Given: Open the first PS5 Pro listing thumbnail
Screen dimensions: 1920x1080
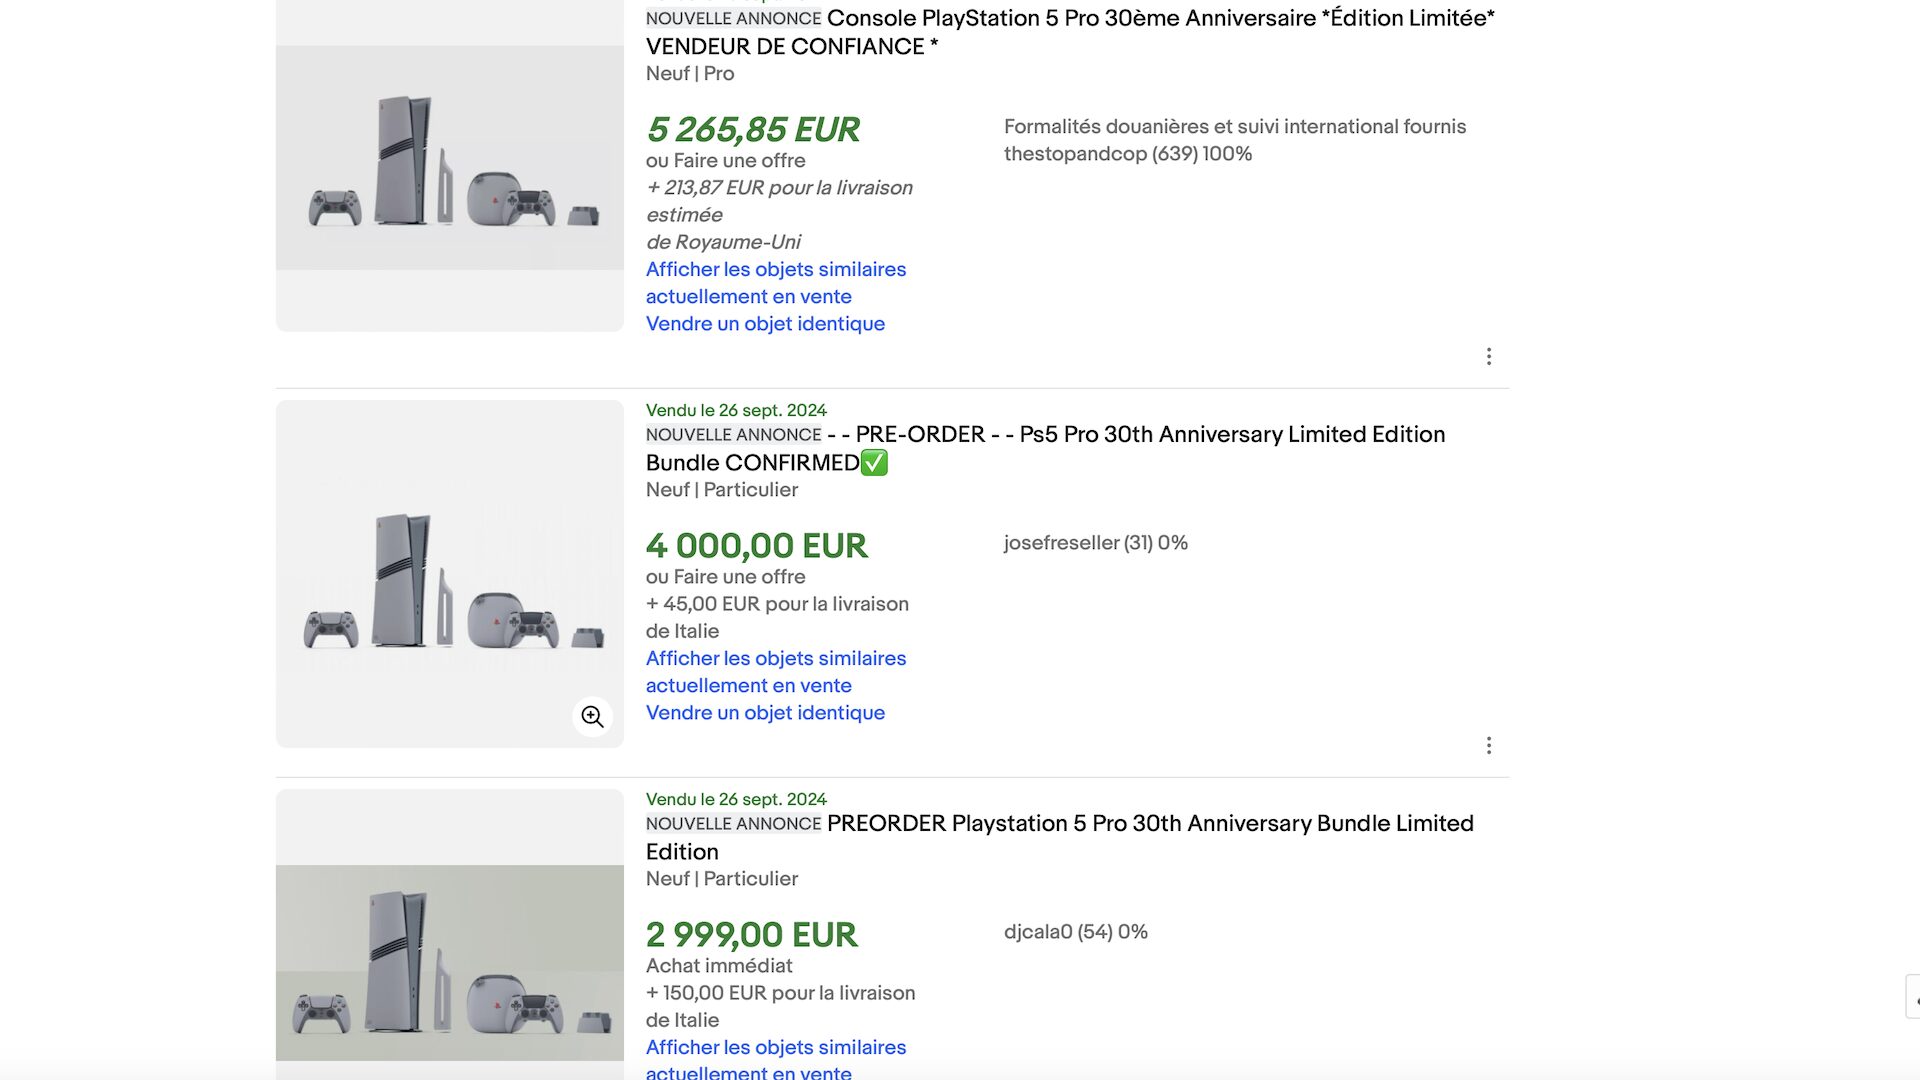Looking at the screenshot, I should [x=450, y=165].
